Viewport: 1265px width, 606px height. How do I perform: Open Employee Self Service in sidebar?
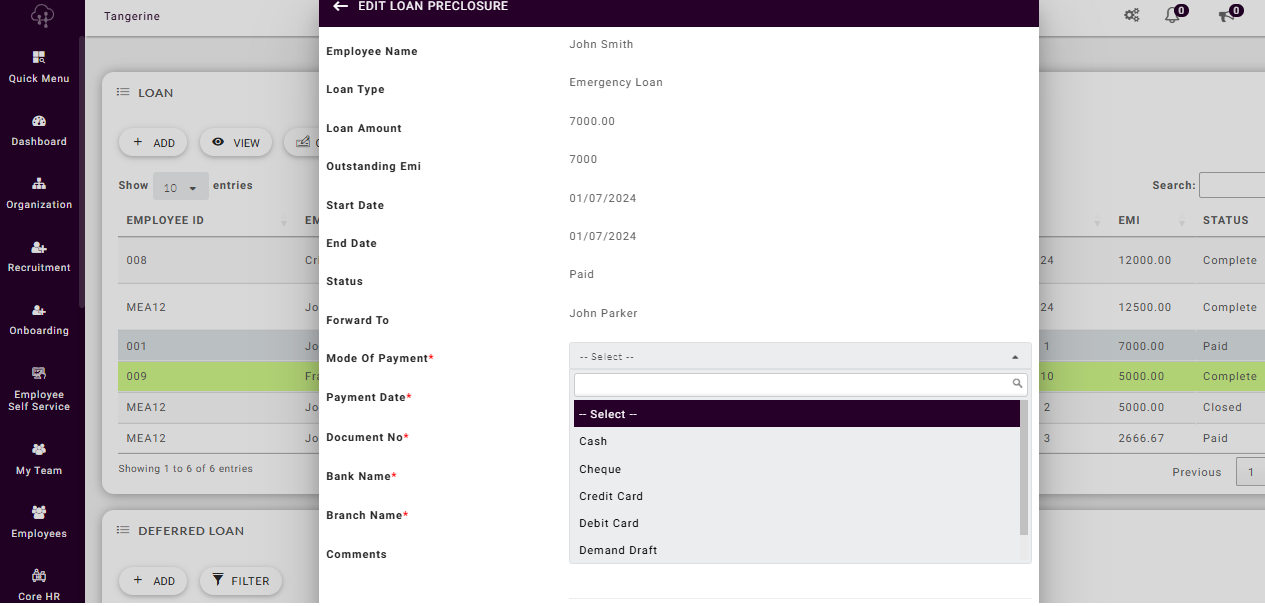[x=39, y=388]
